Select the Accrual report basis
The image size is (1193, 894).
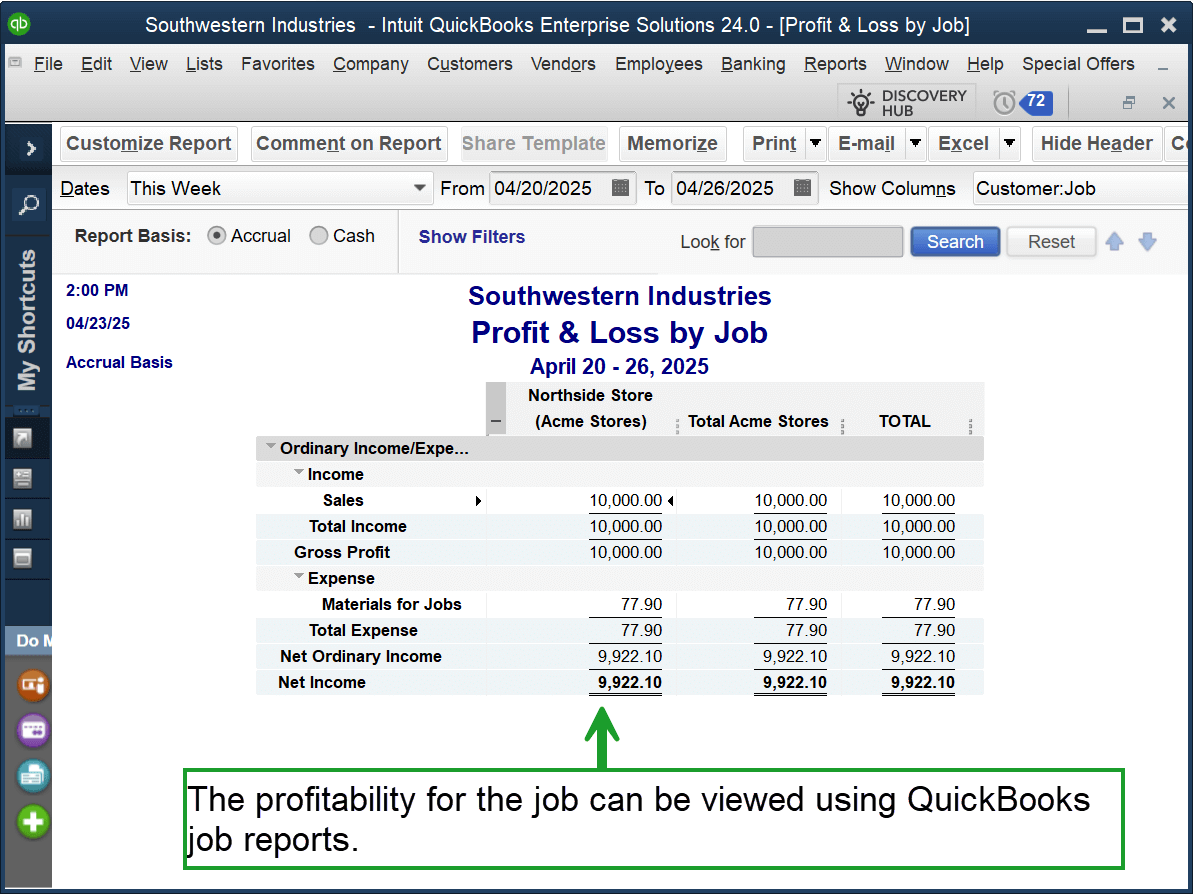[217, 236]
